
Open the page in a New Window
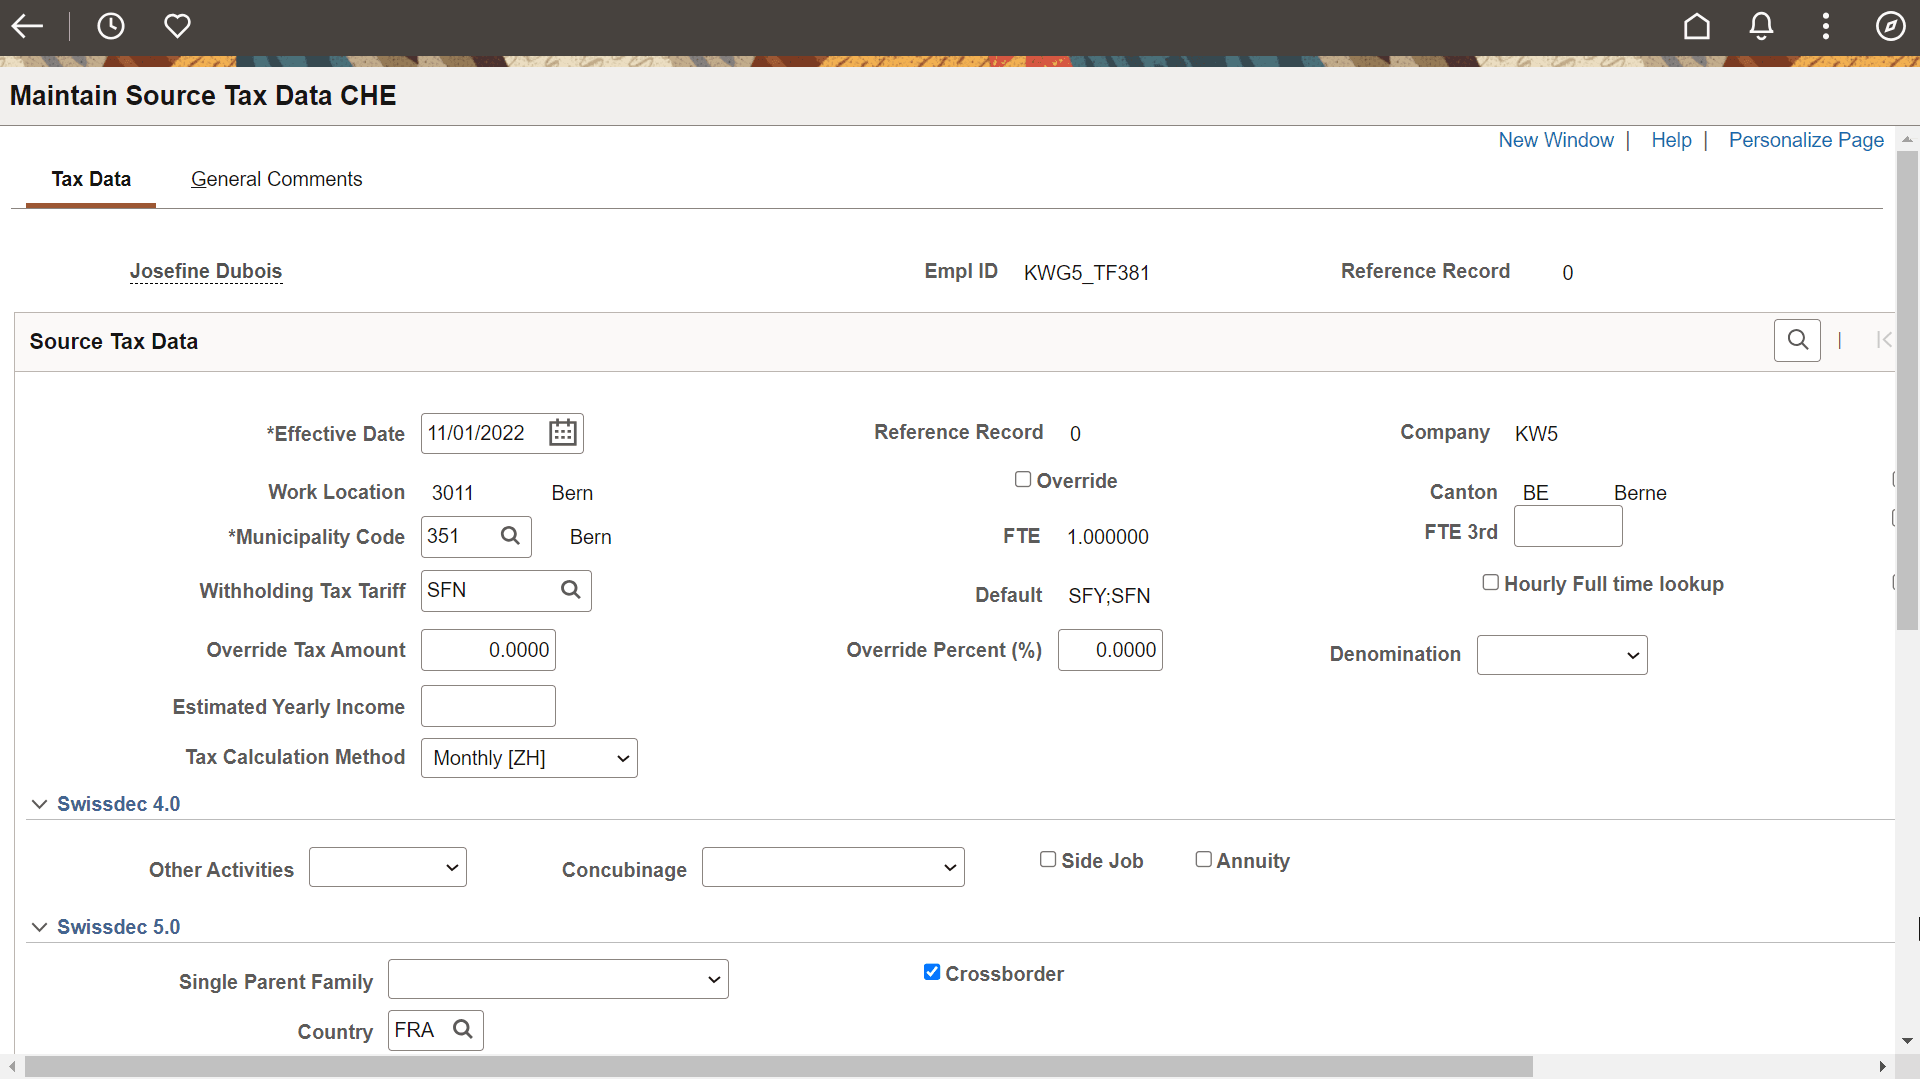click(x=1555, y=140)
